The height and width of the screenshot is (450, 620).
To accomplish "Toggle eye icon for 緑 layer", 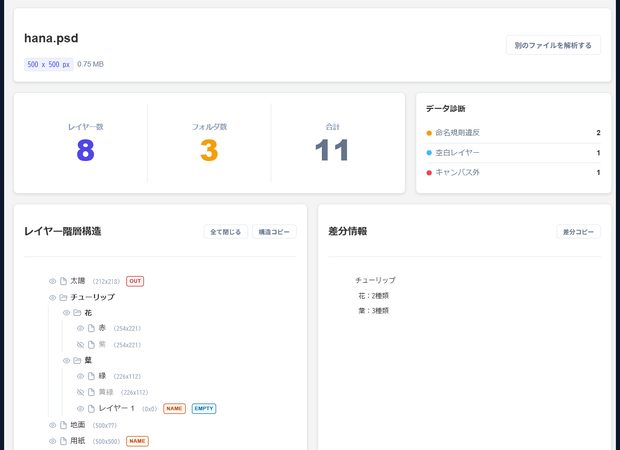I will click(x=80, y=376).
